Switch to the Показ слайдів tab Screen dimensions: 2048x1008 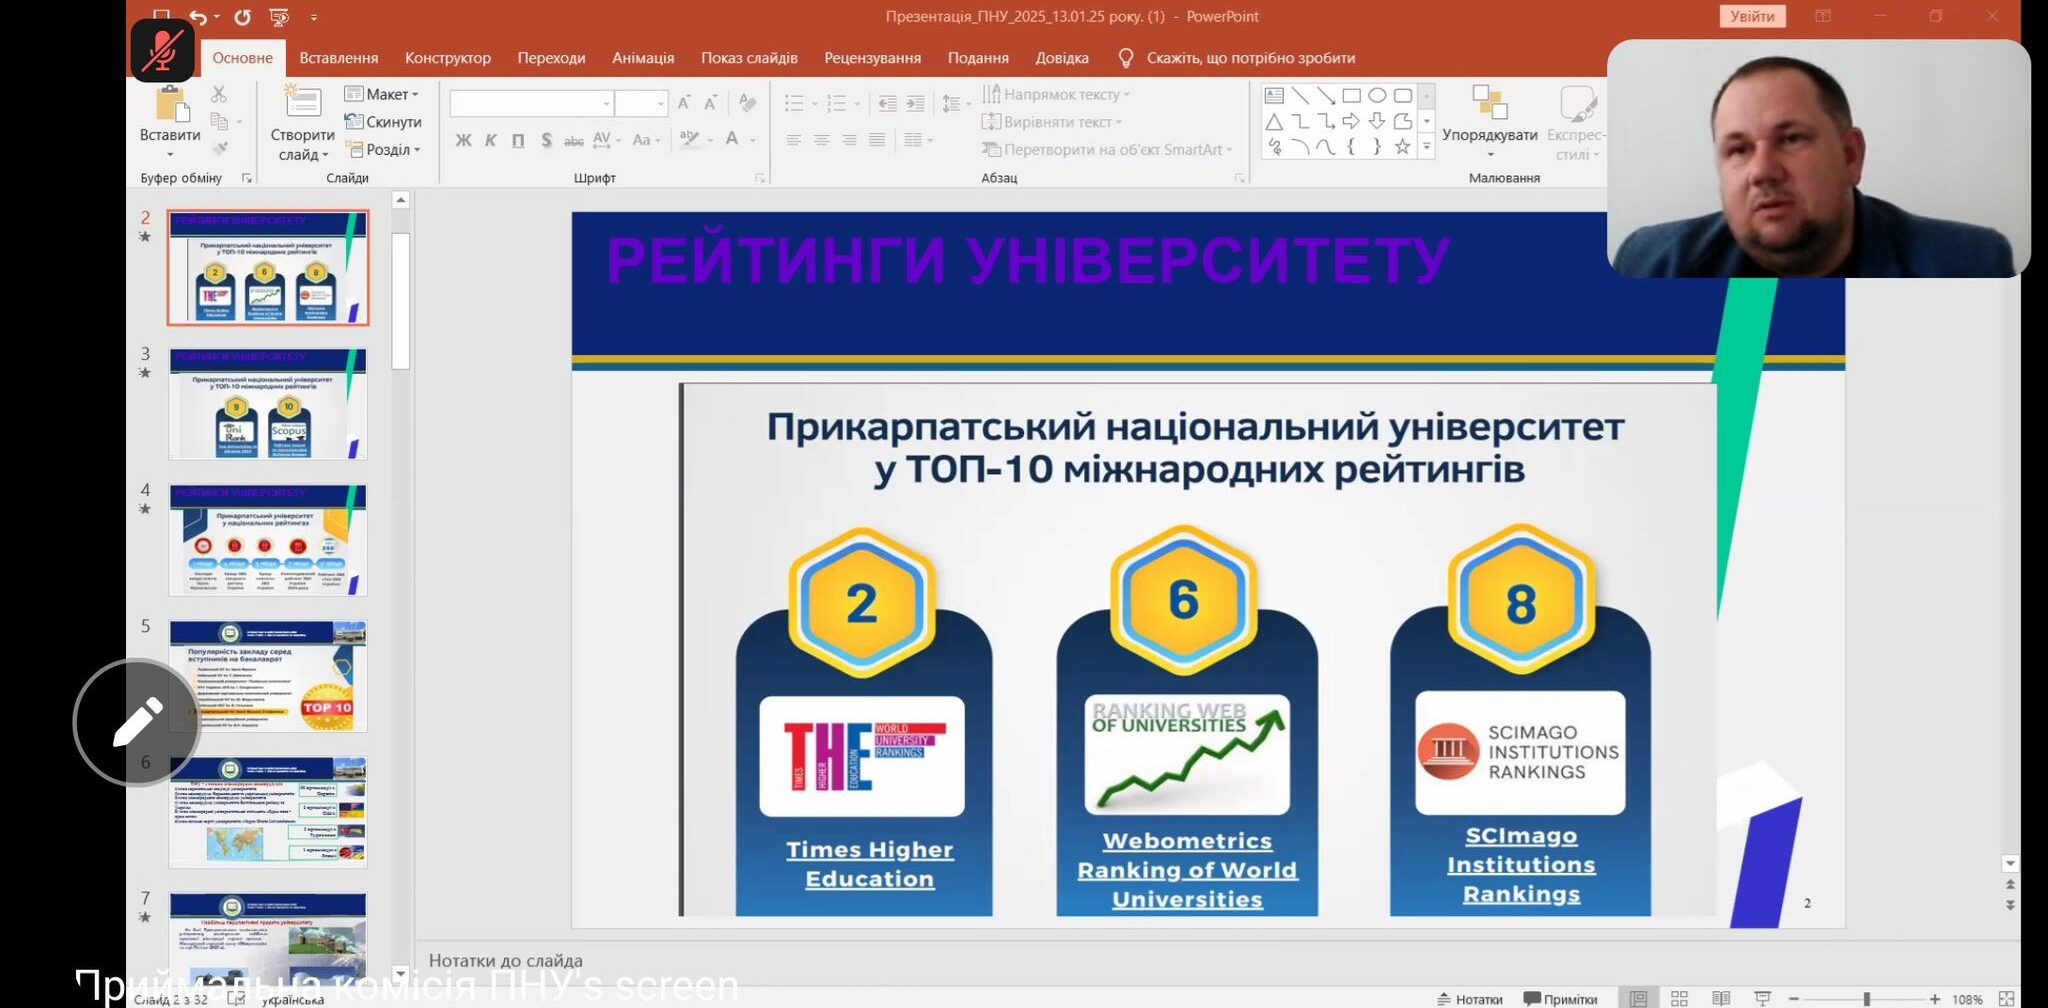tap(749, 58)
